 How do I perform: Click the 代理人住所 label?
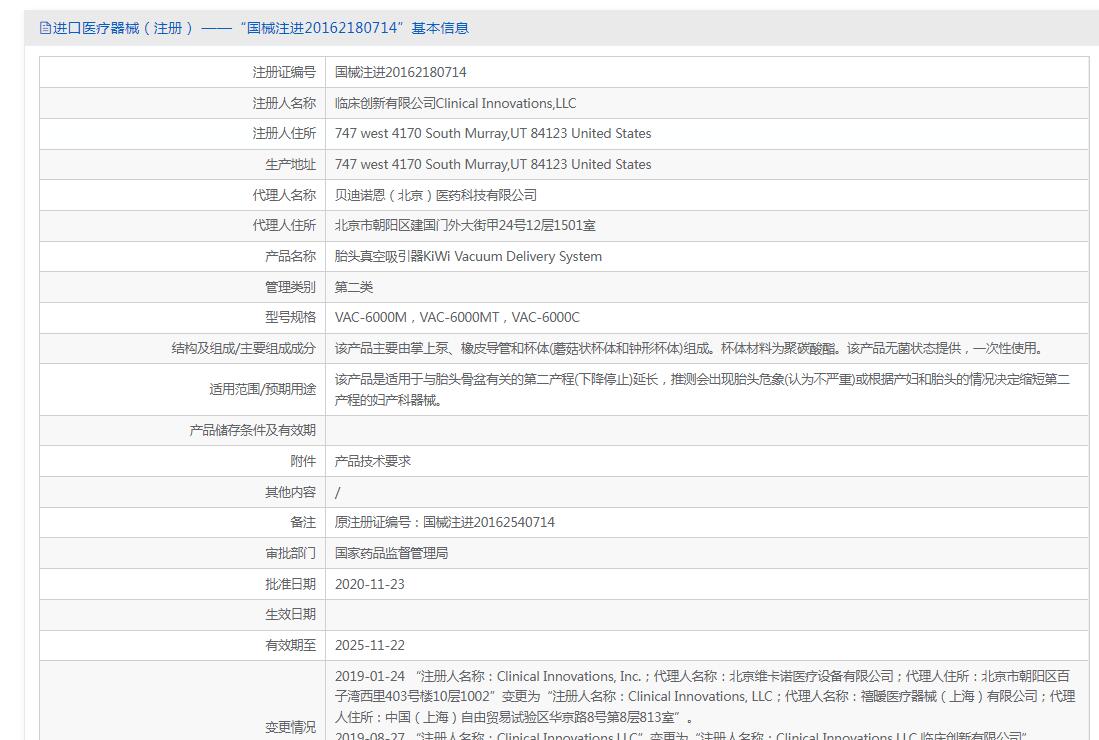pyautogui.click(x=284, y=225)
